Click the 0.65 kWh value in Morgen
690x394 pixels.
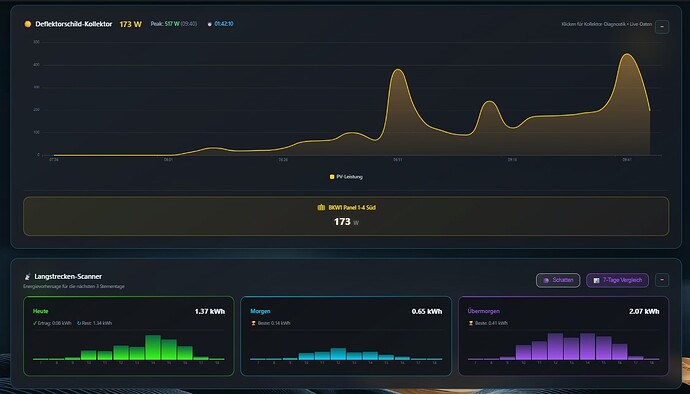427,311
